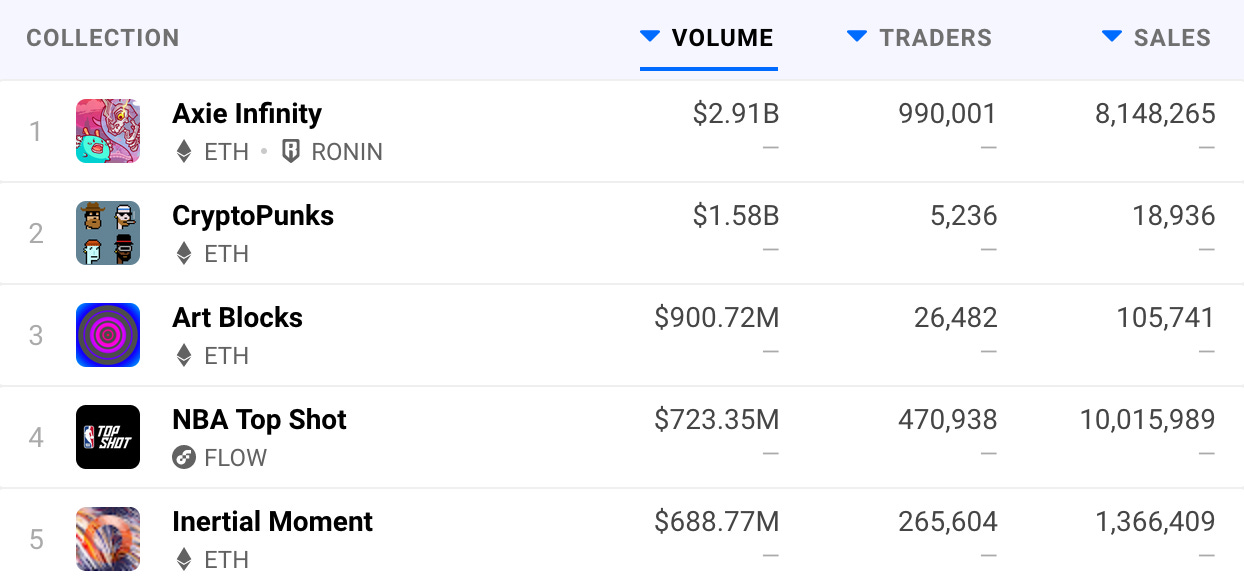Click the 265,604 traders value
The image size is (1244, 586).
pyautogui.click(x=948, y=522)
